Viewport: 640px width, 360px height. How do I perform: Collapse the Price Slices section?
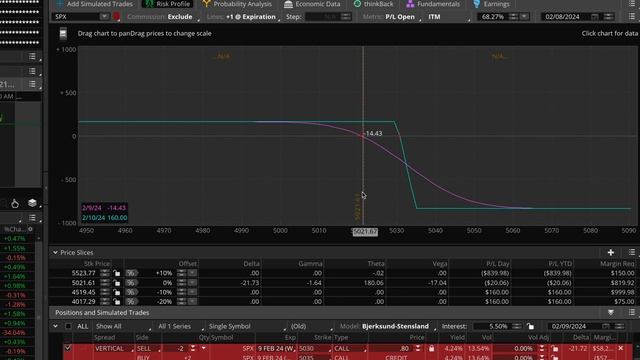tap(55, 253)
